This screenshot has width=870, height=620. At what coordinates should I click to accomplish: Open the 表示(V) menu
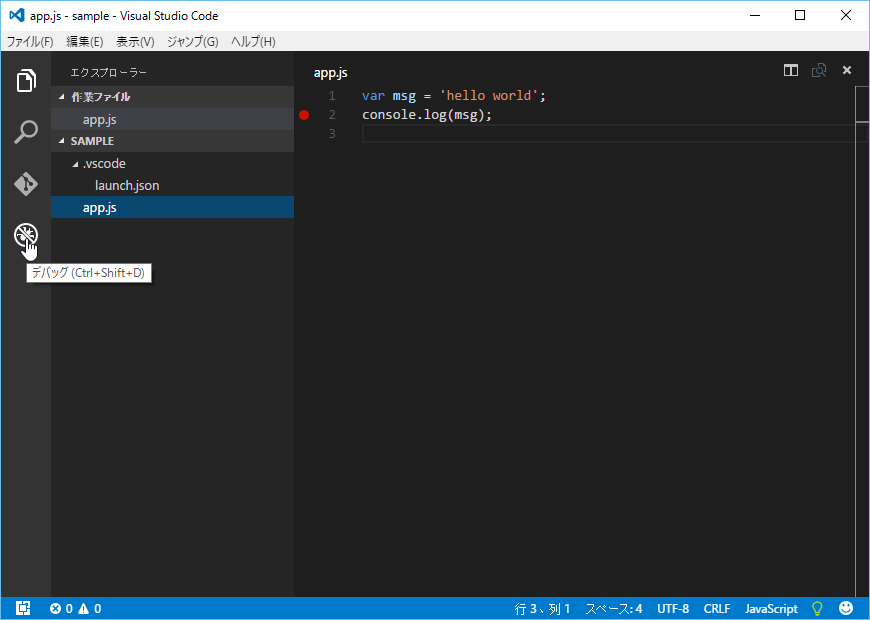(x=135, y=41)
